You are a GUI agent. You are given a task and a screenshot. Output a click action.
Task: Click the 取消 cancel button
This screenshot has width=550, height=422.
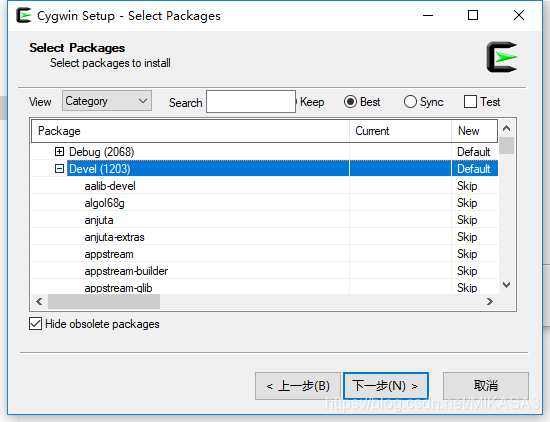tap(486, 386)
